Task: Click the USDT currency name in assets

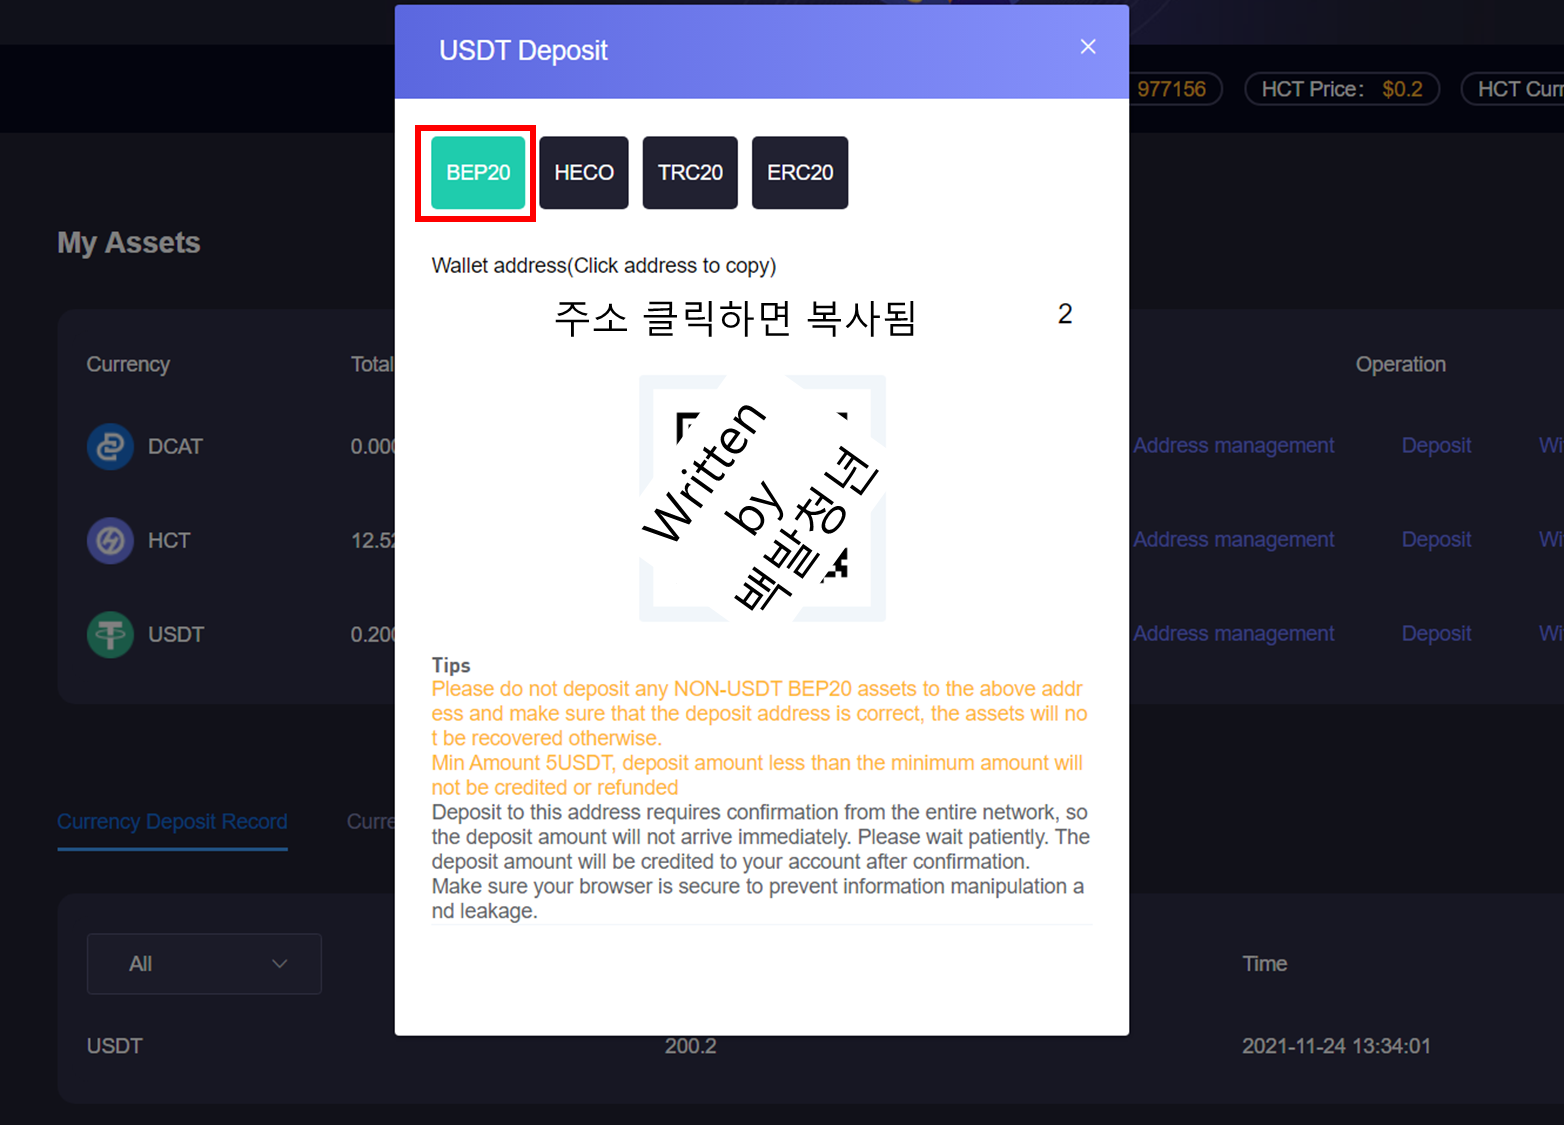Action: (x=176, y=635)
